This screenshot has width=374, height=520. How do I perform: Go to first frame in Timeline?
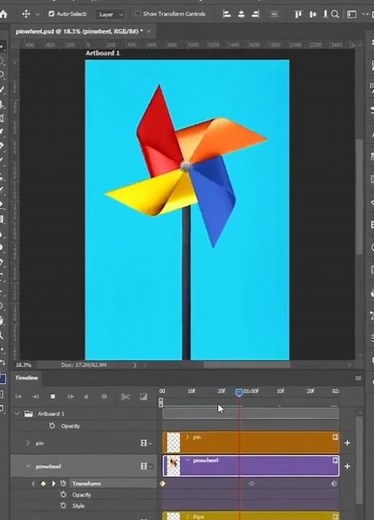pyautogui.click(x=18, y=397)
